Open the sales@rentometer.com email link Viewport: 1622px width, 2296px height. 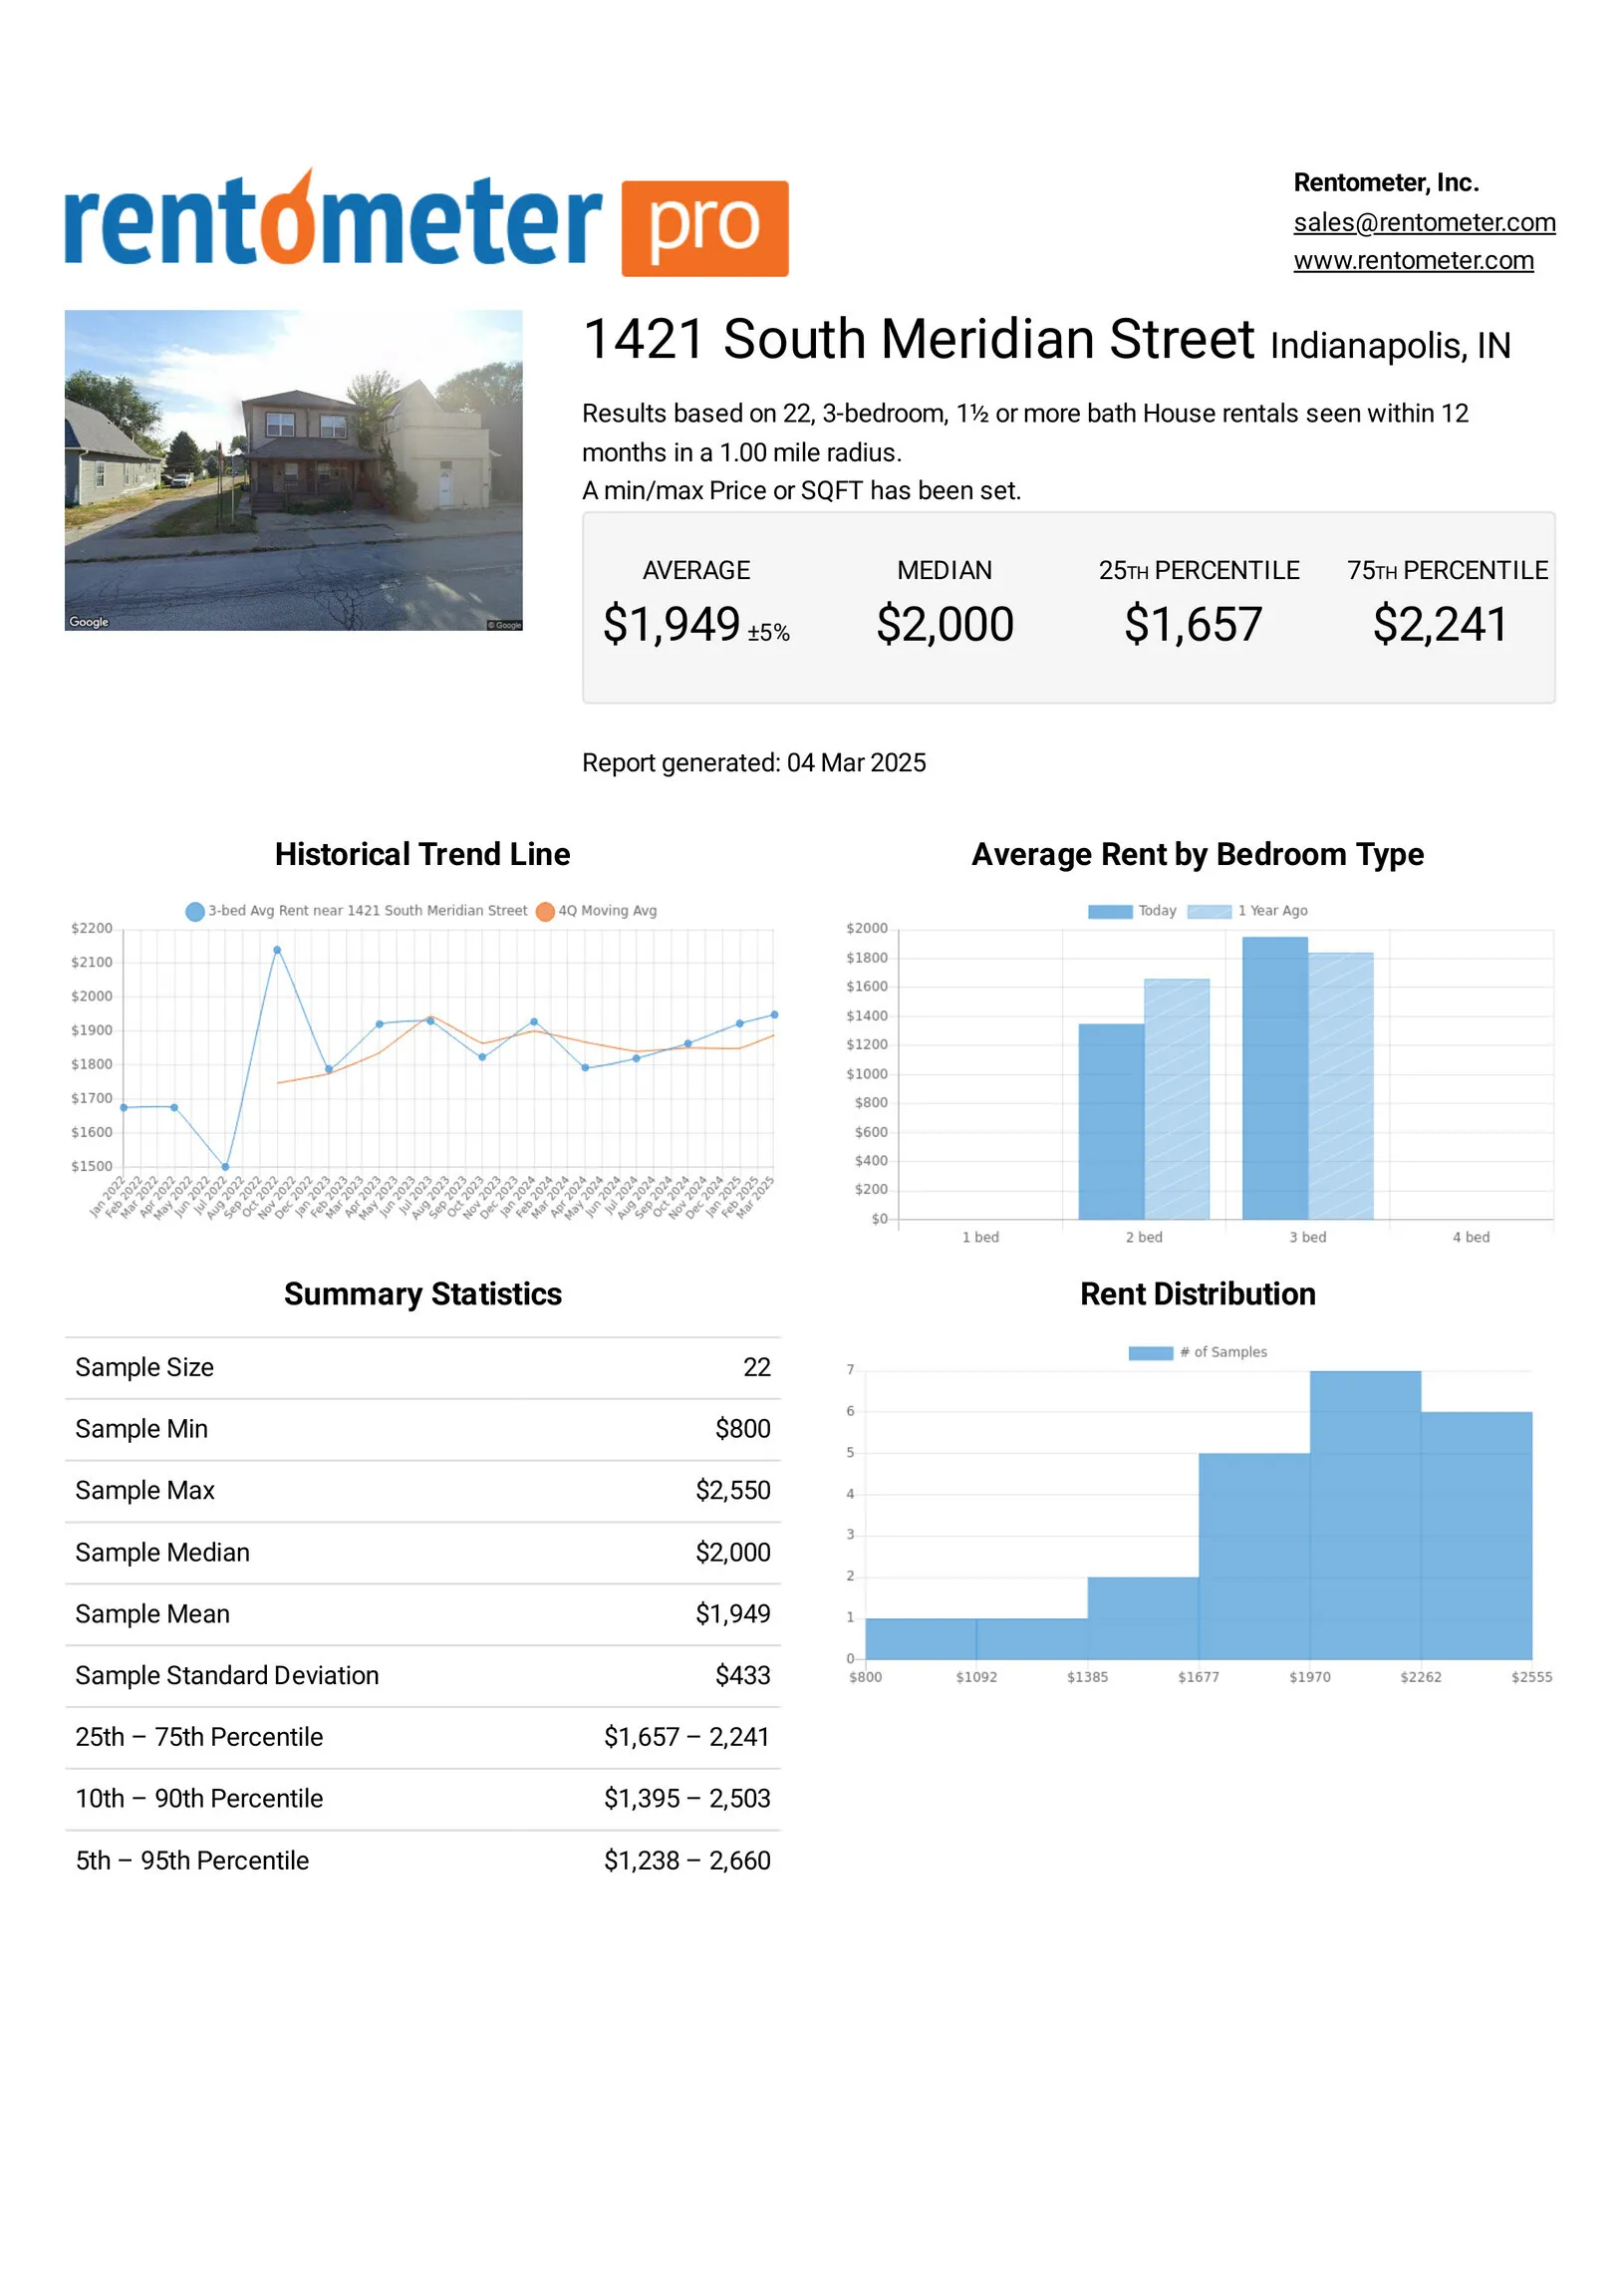[1423, 222]
